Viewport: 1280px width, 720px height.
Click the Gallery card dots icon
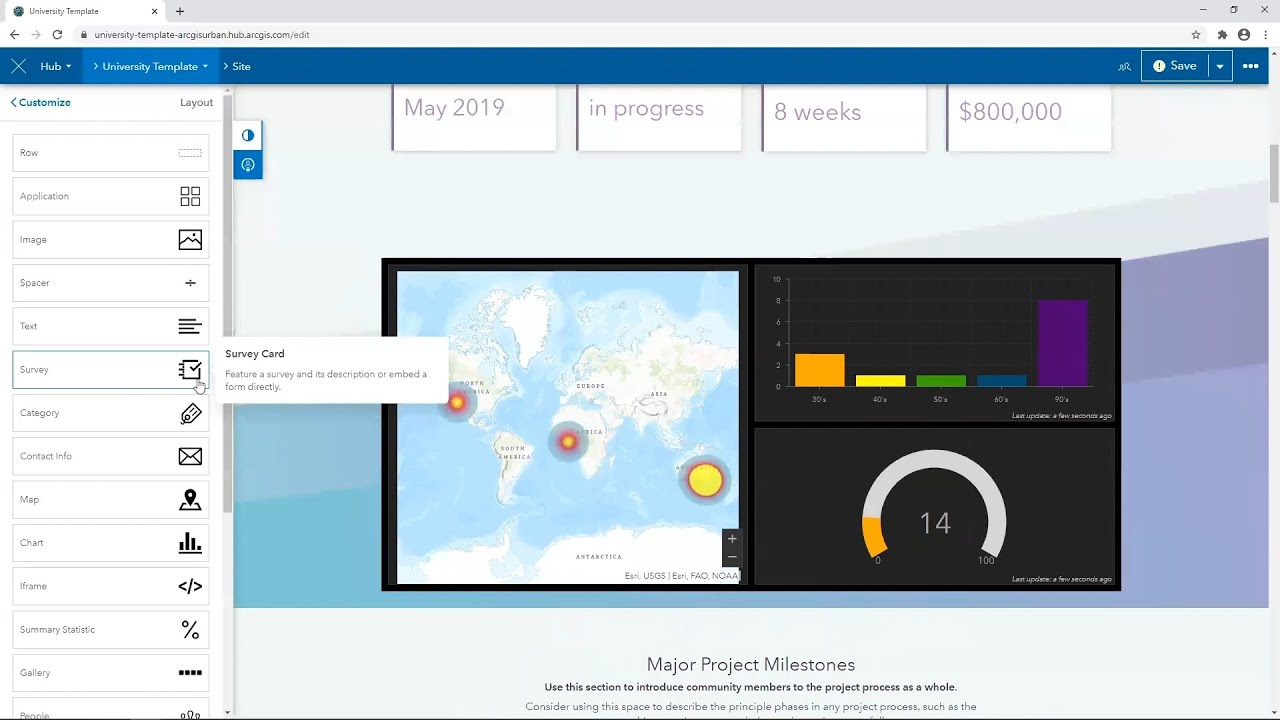coord(190,673)
